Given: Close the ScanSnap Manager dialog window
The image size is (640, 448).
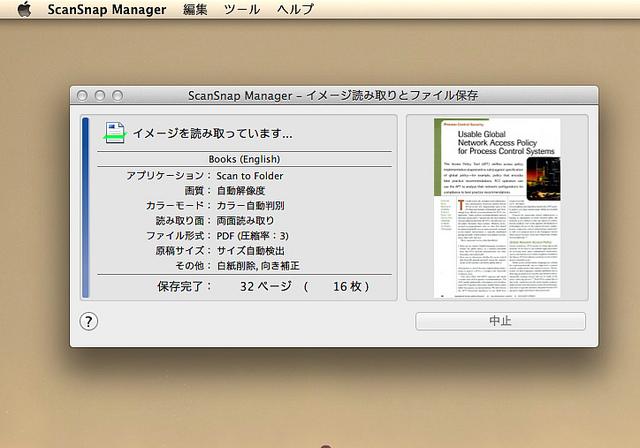Looking at the screenshot, I should (82, 96).
